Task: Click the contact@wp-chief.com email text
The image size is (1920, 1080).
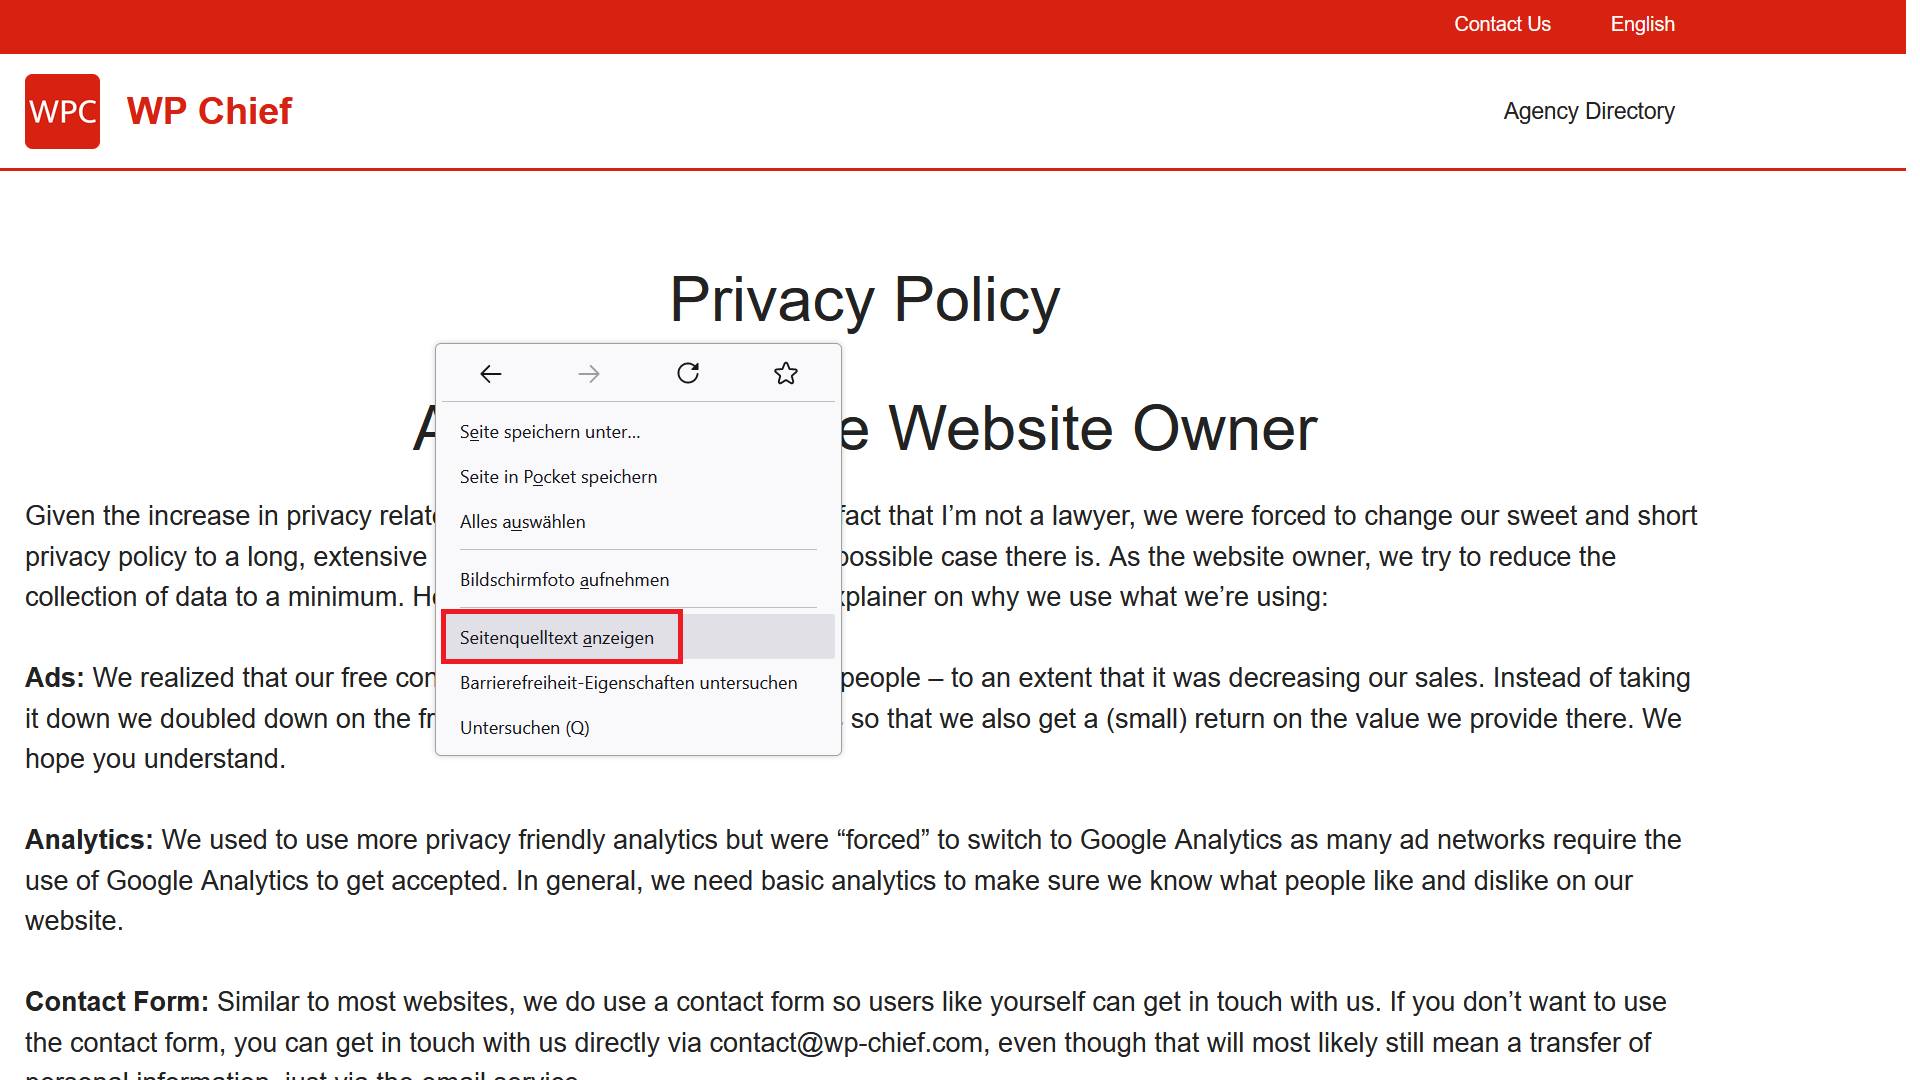Action: pyautogui.click(x=846, y=1043)
